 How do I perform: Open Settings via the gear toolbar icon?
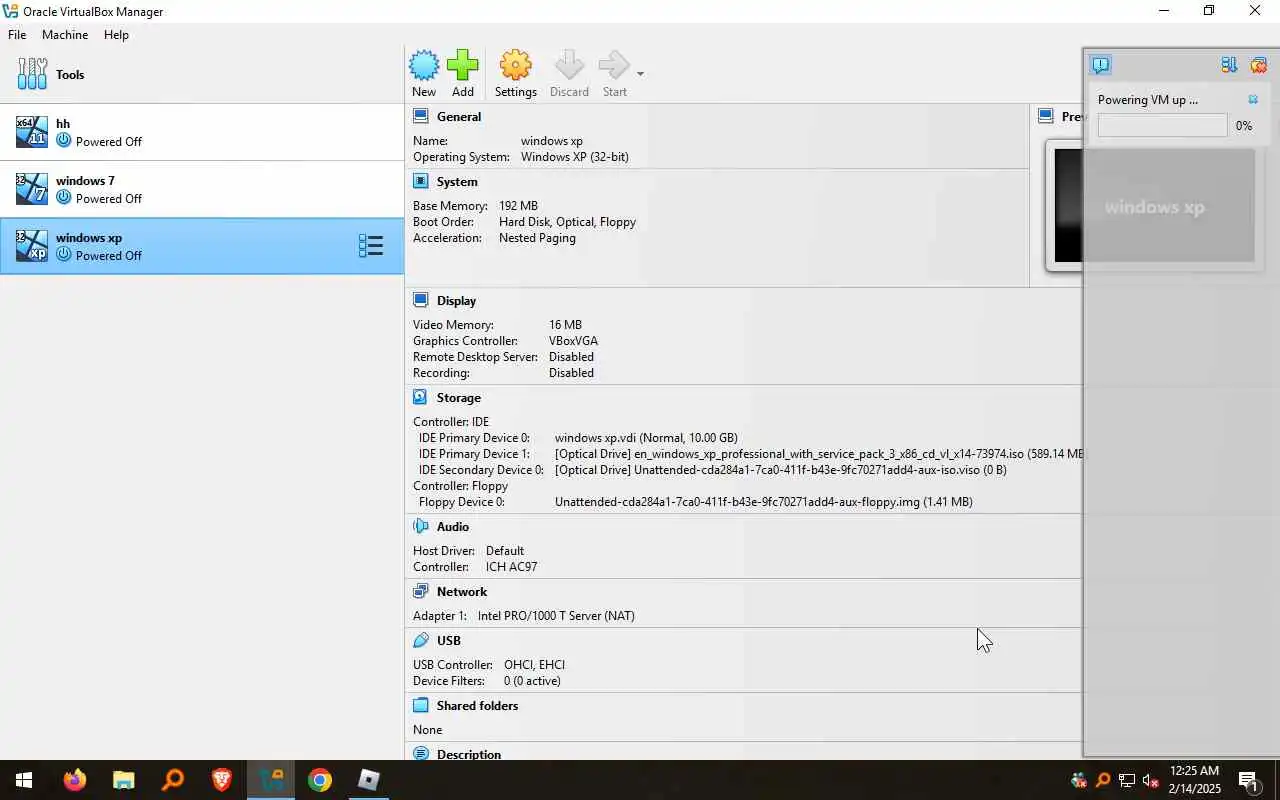515,74
